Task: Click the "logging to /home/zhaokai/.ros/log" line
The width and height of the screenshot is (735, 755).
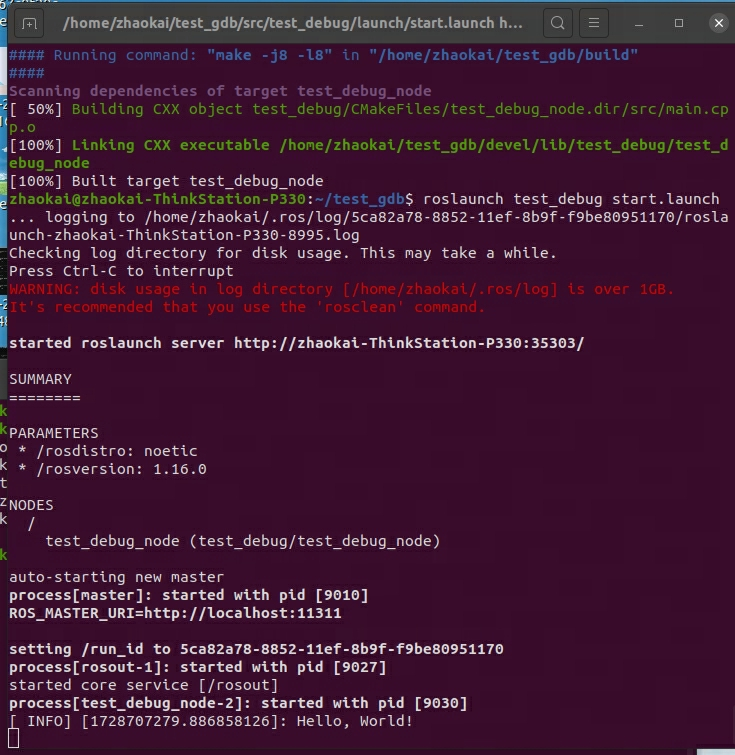Action: coord(368,226)
